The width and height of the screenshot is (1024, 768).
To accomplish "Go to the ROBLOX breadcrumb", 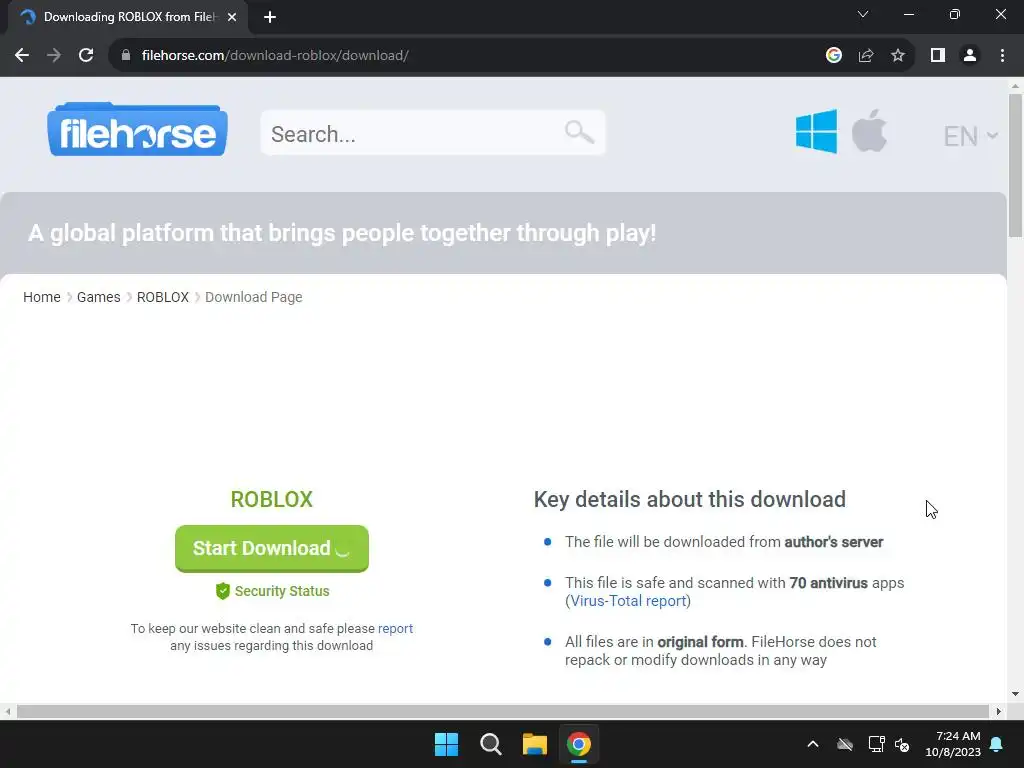I will 163,297.
